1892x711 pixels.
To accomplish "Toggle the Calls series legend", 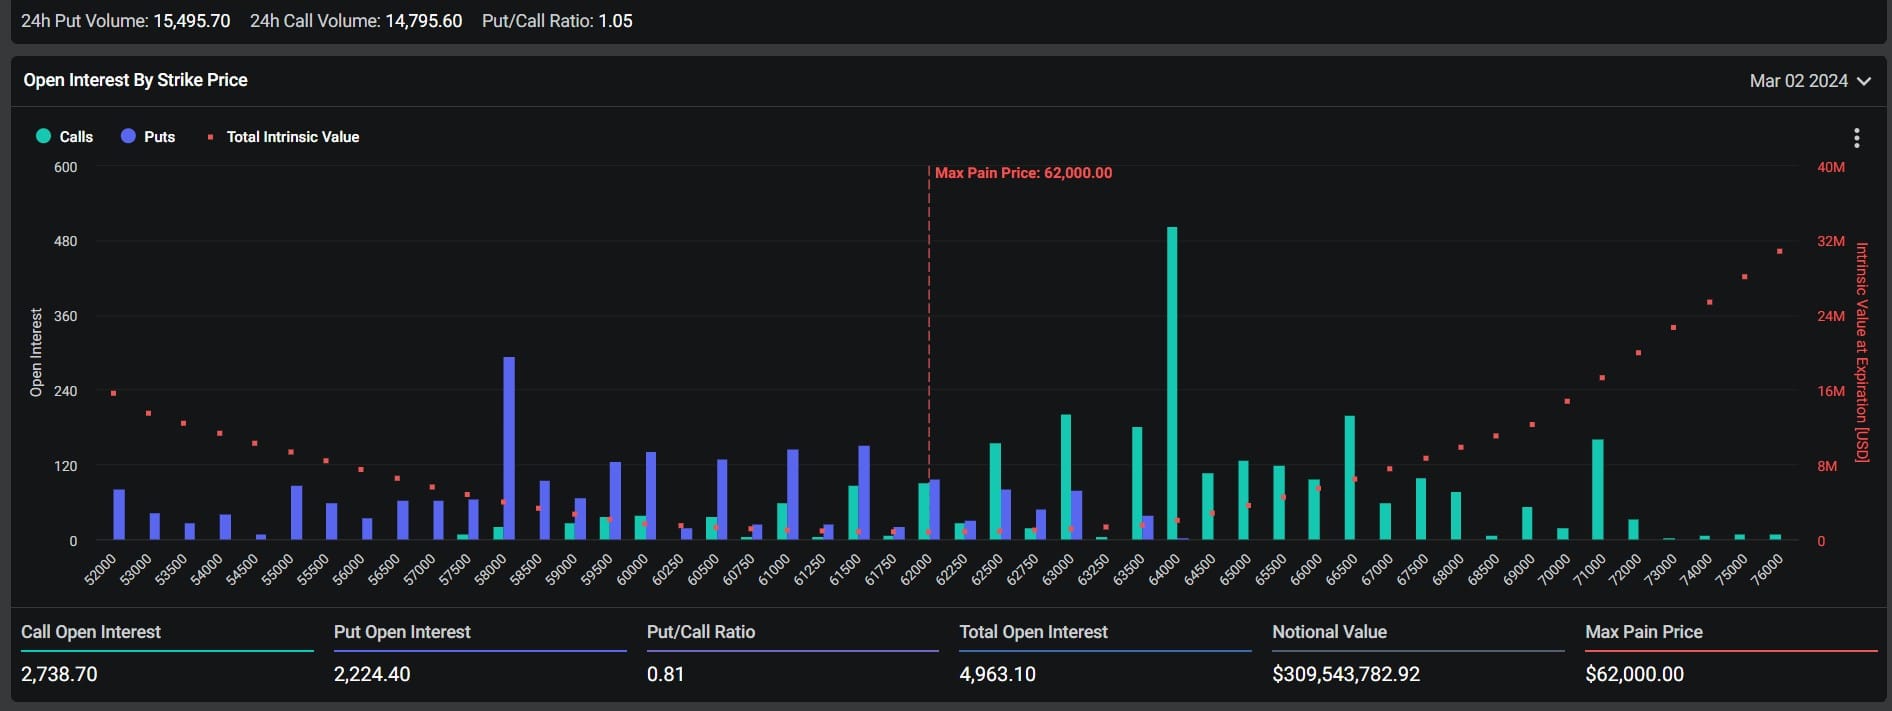I will (x=65, y=136).
